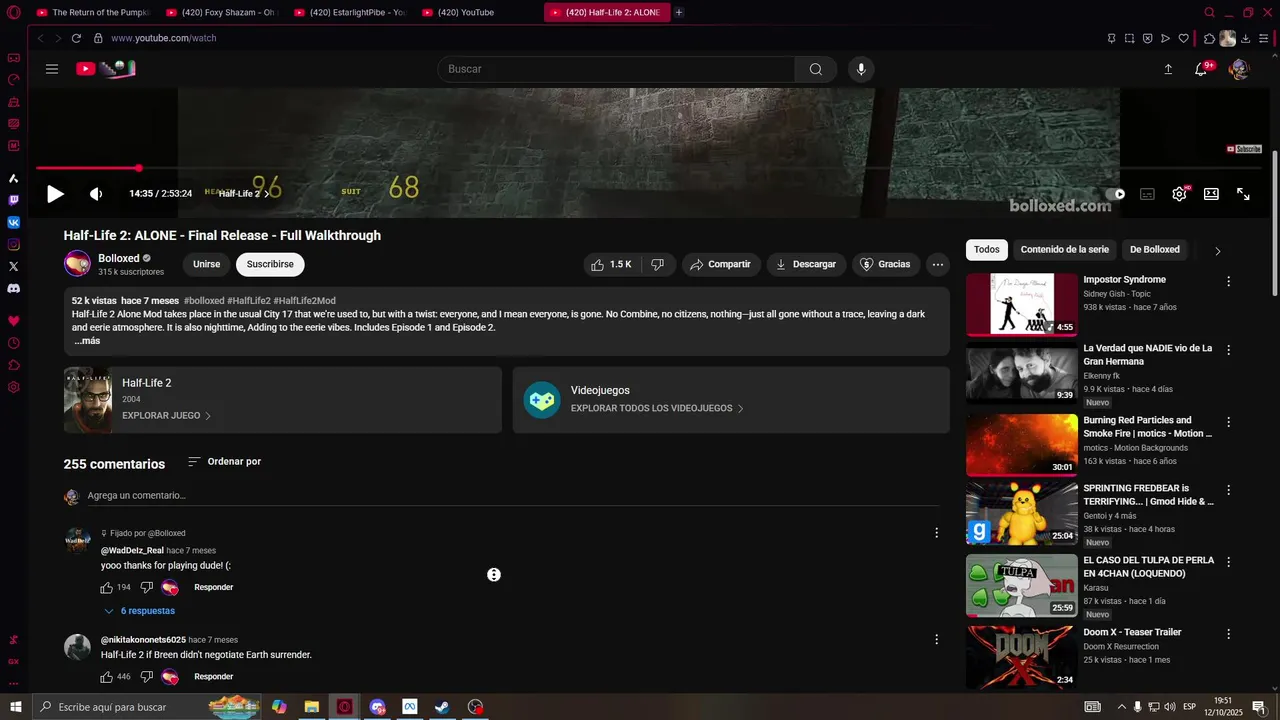Open Instagram in the Opera sidebar
The image size is (1280, 720).
(13, 245)
